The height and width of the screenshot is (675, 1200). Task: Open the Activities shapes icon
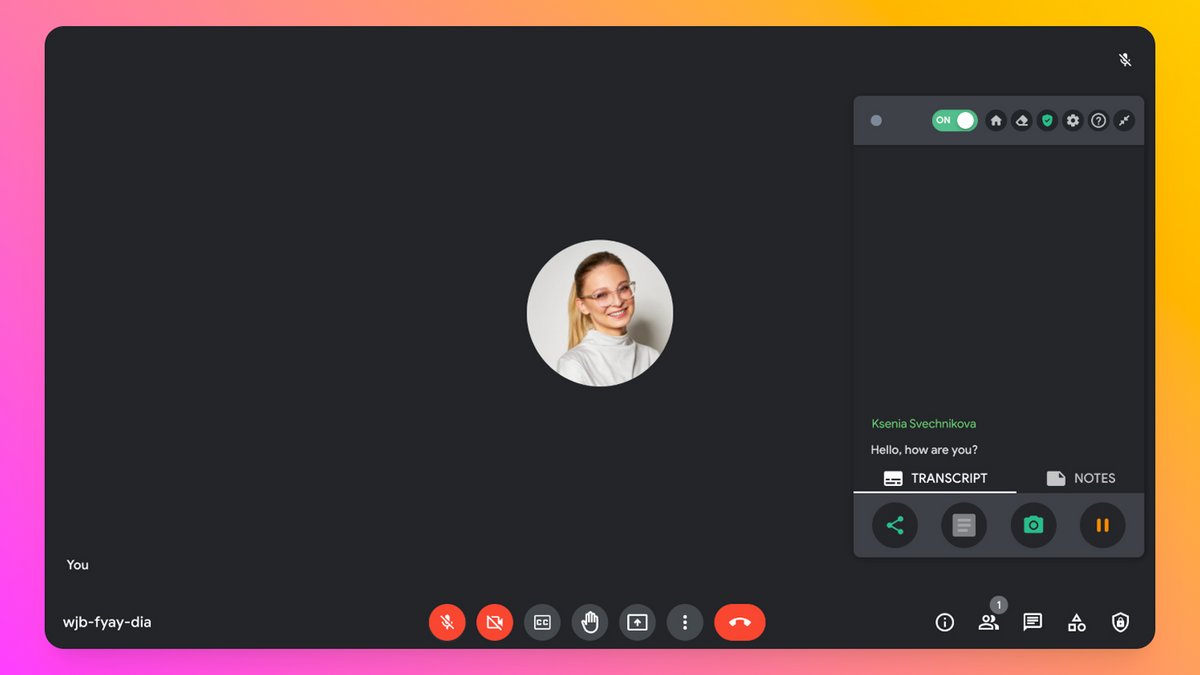(1077, 622)
